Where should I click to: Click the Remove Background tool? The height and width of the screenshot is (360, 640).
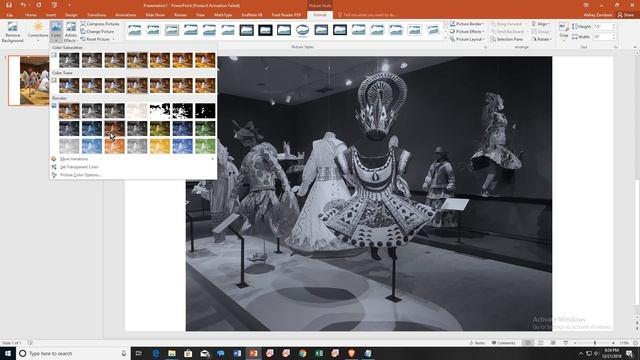coord(13,32)
